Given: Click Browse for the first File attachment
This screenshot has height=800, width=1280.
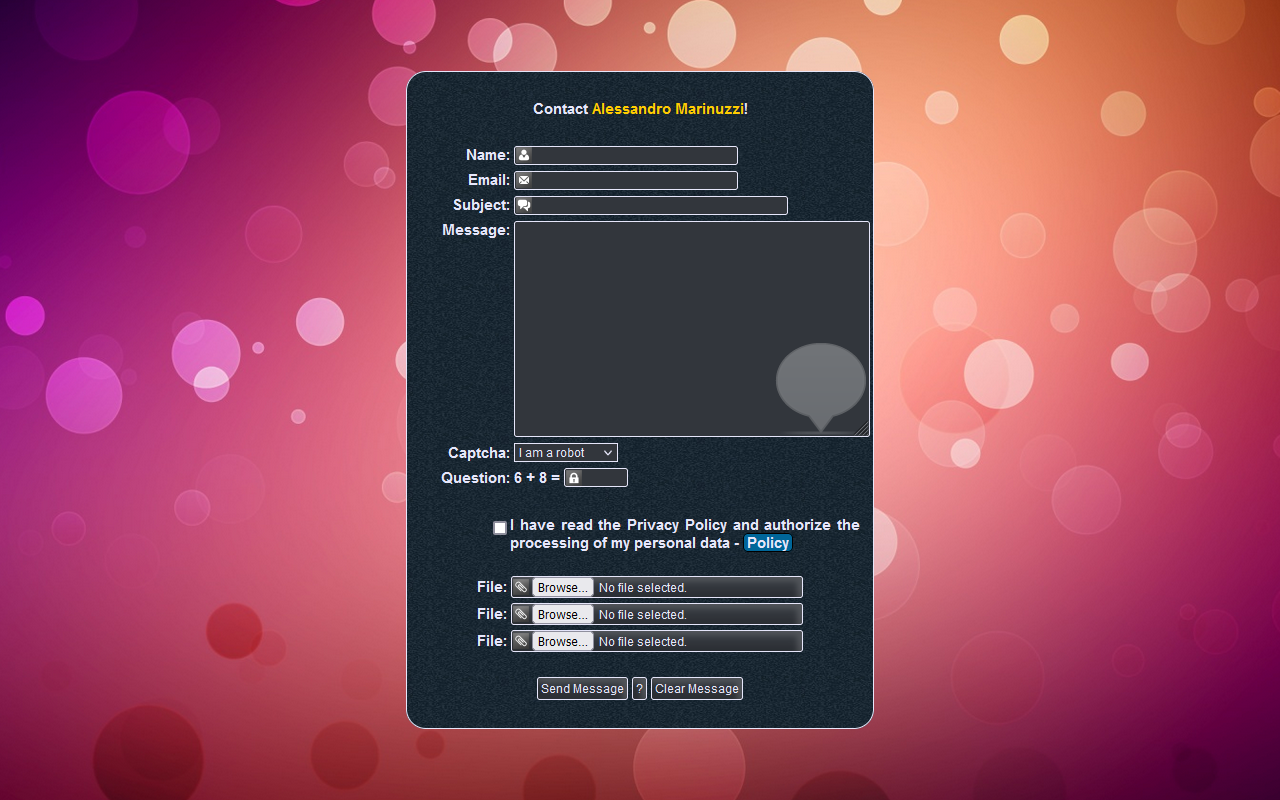Looking at the screenshot, I should pyautogui.click(x=561, y=587).
